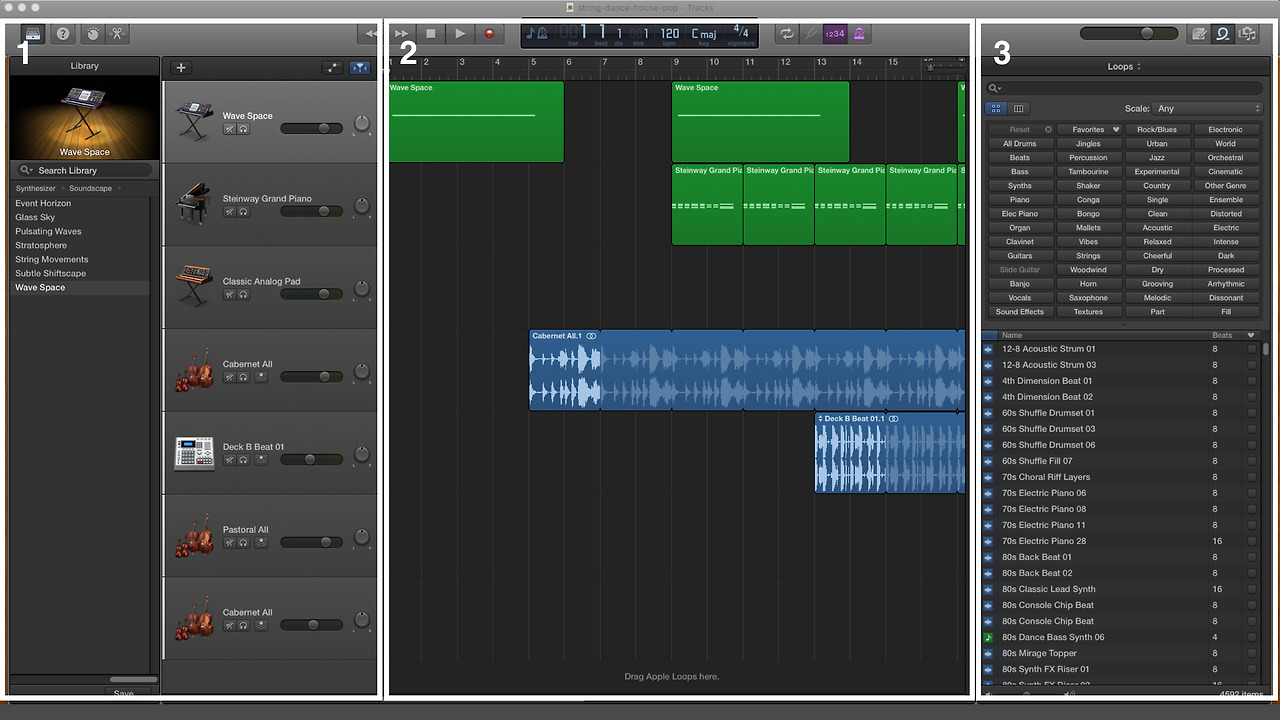The image size is (1280, 720).
Task: Click bar 9 on the timeline ruler
Action: coord(677,64)
